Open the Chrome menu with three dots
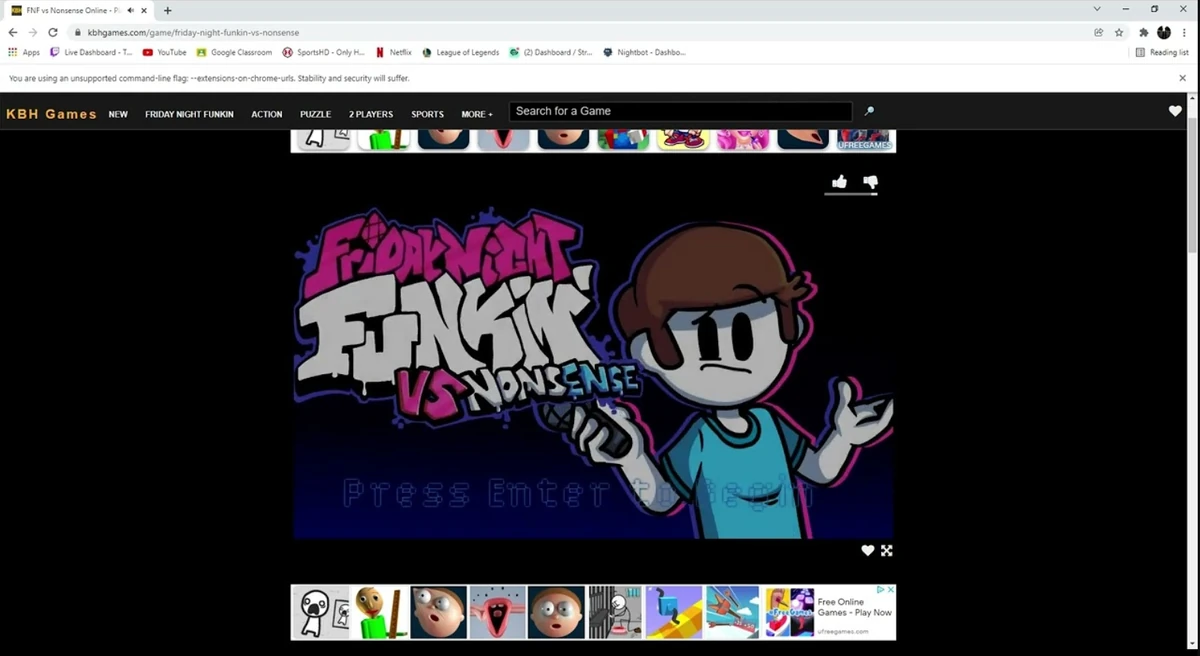The height and width of the screenshot is (656, 1200). tap(1184, 32)
